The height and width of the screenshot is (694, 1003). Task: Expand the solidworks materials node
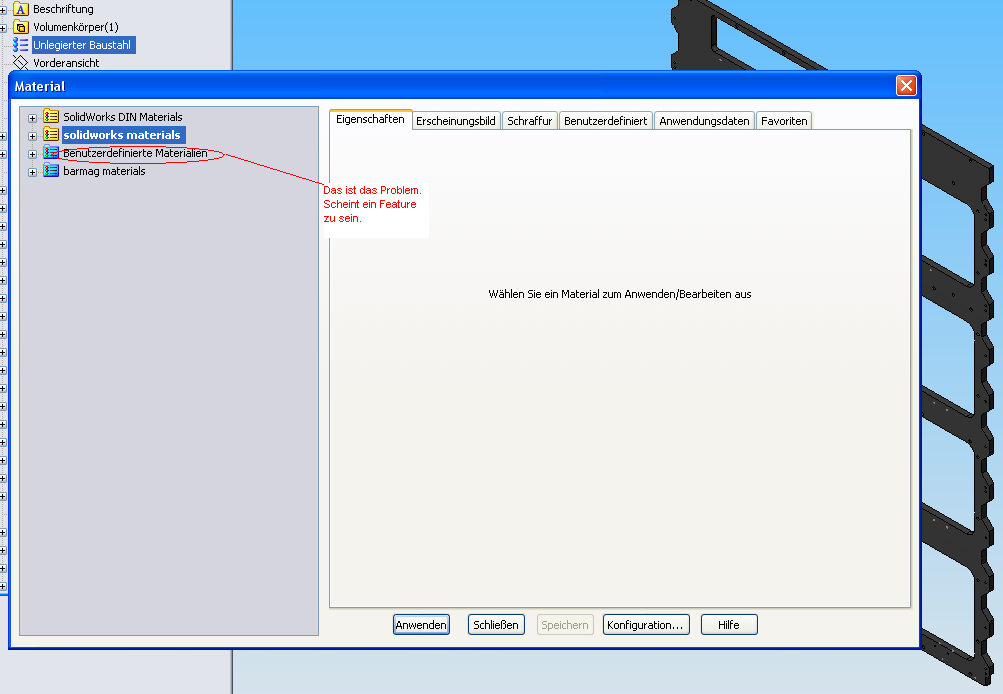tap(32, 136)
